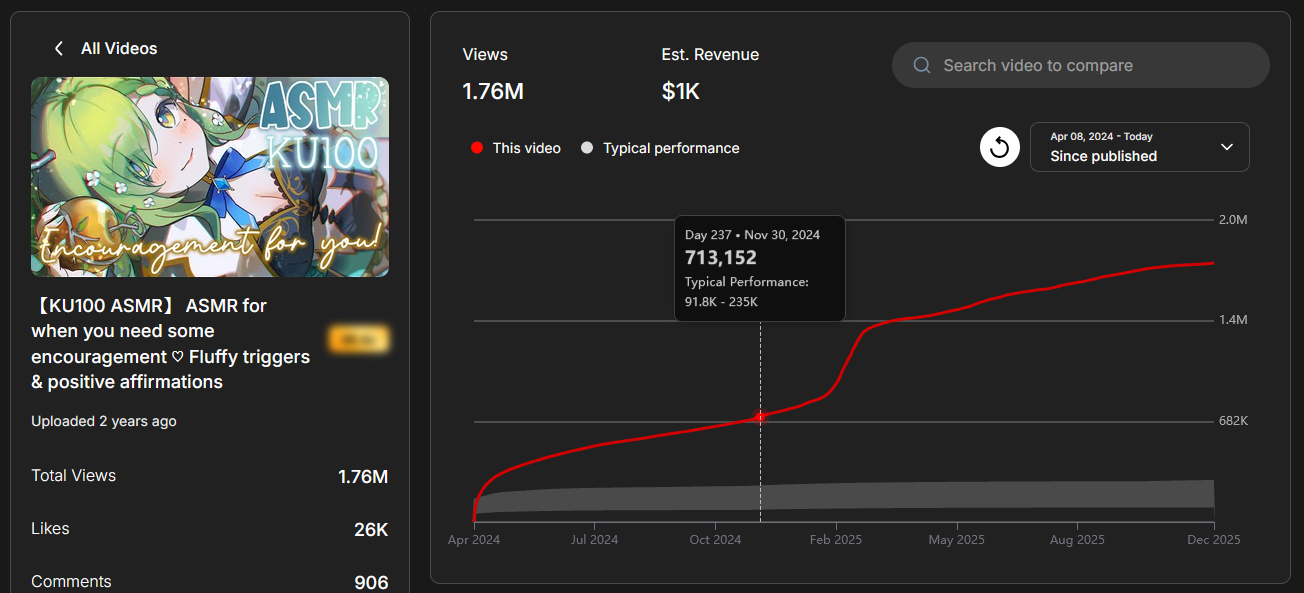Screen dimensions: 1304x593
Task: Click the blurred yellow badge beside title
Action: [x=358, y=340]
